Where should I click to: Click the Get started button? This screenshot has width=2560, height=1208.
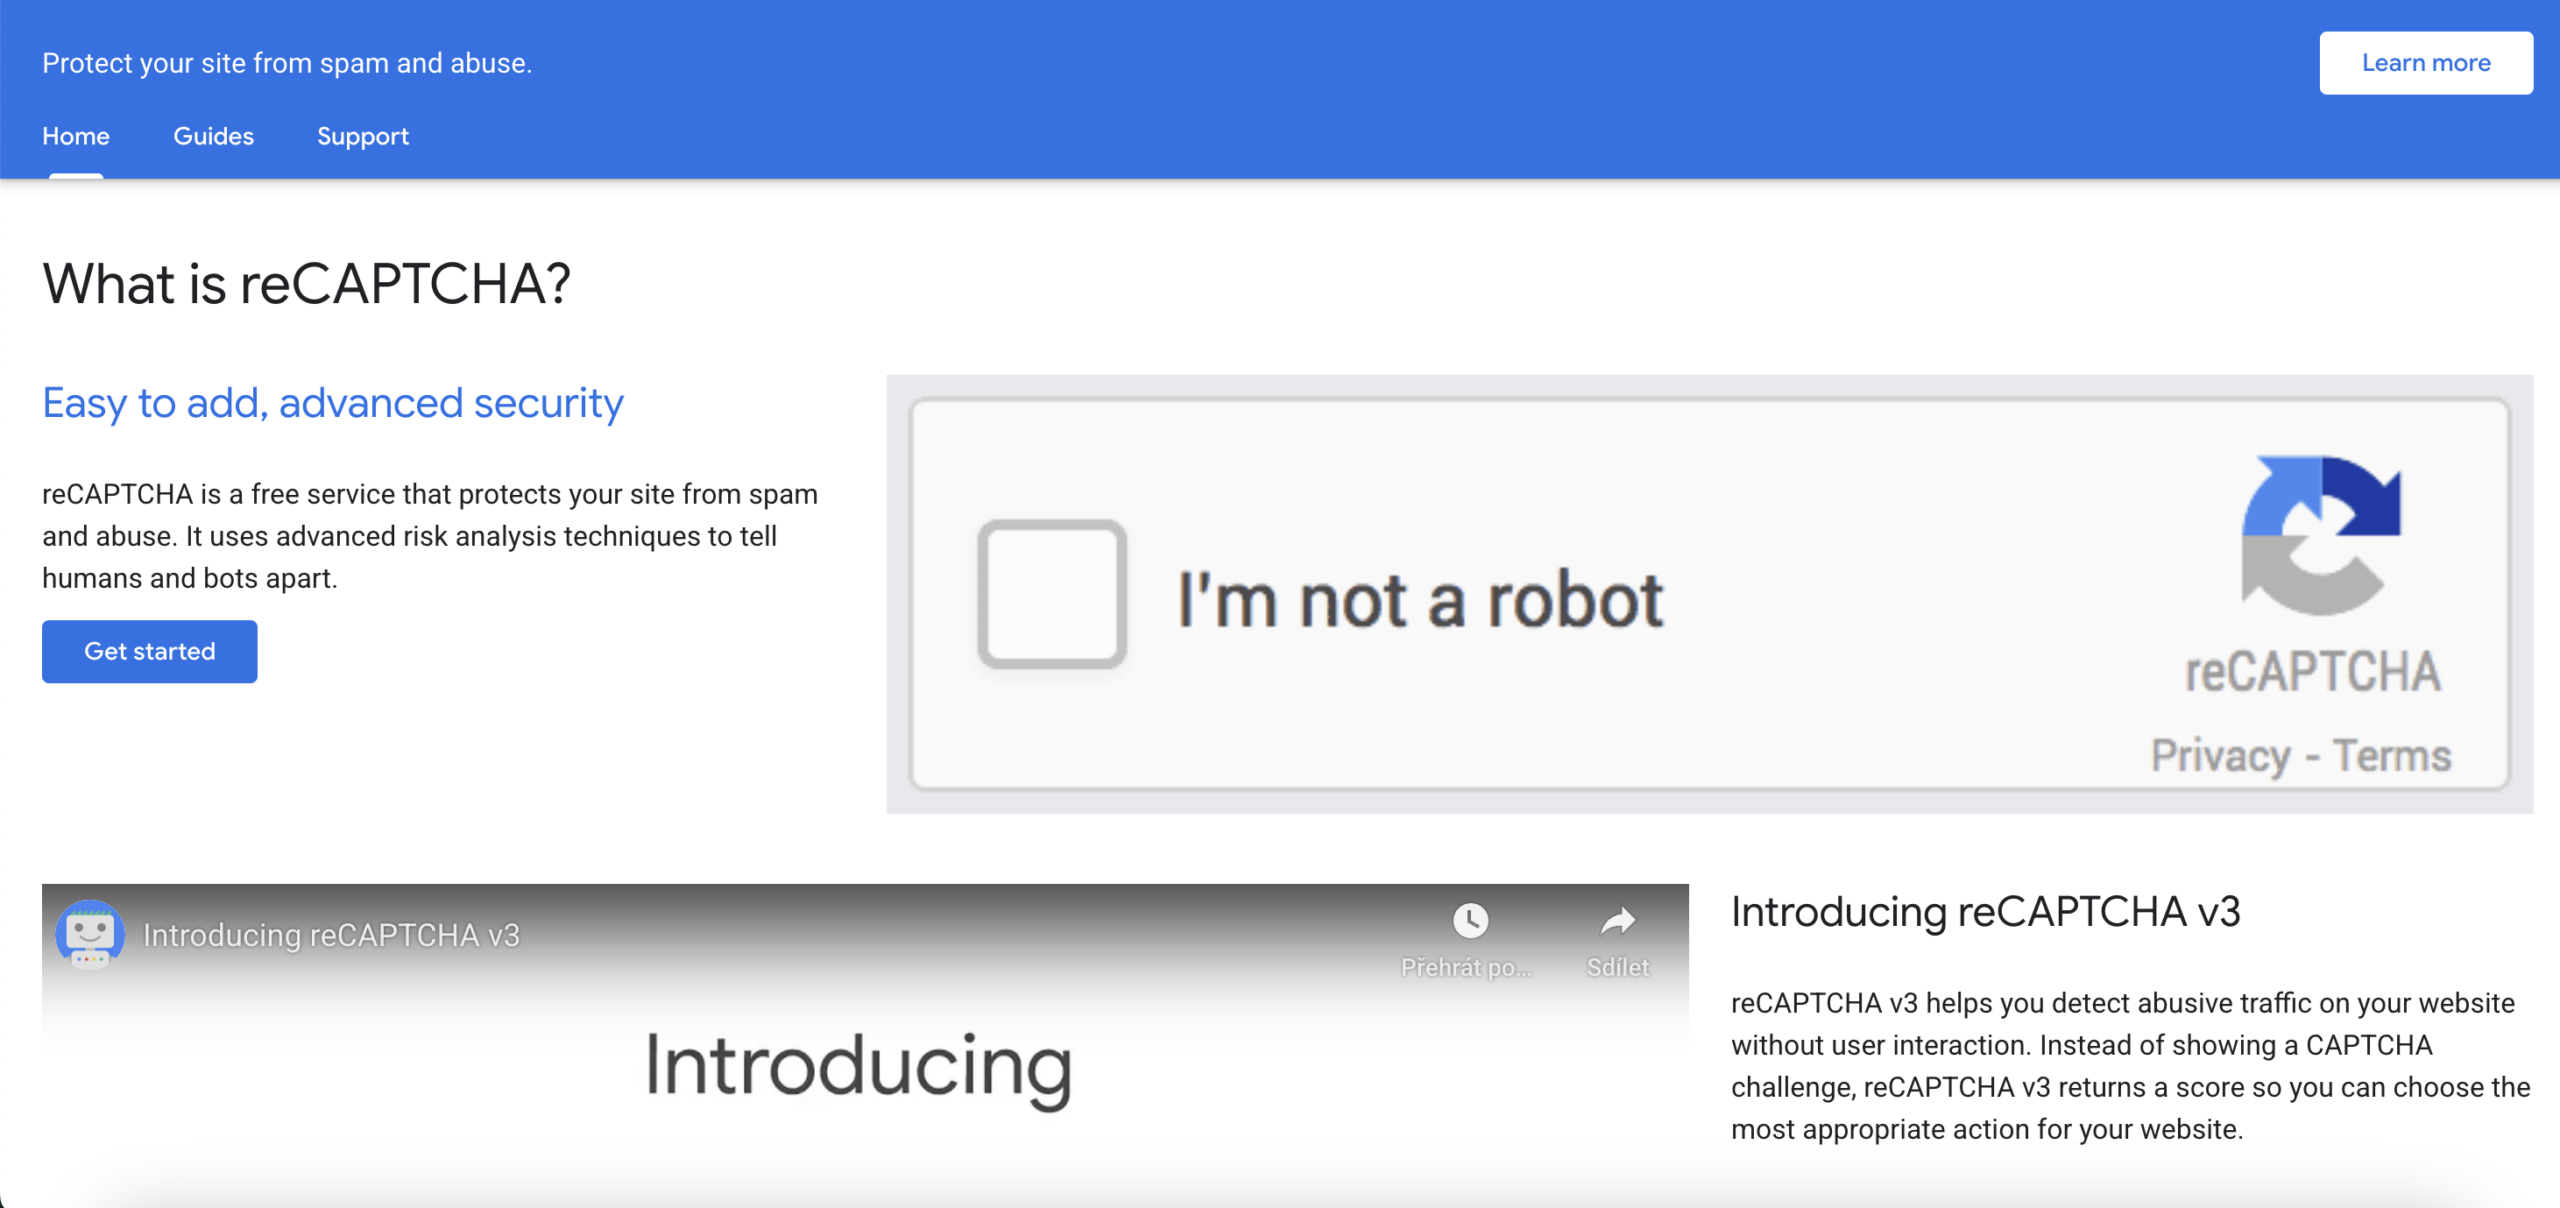[x=150, y=651]
